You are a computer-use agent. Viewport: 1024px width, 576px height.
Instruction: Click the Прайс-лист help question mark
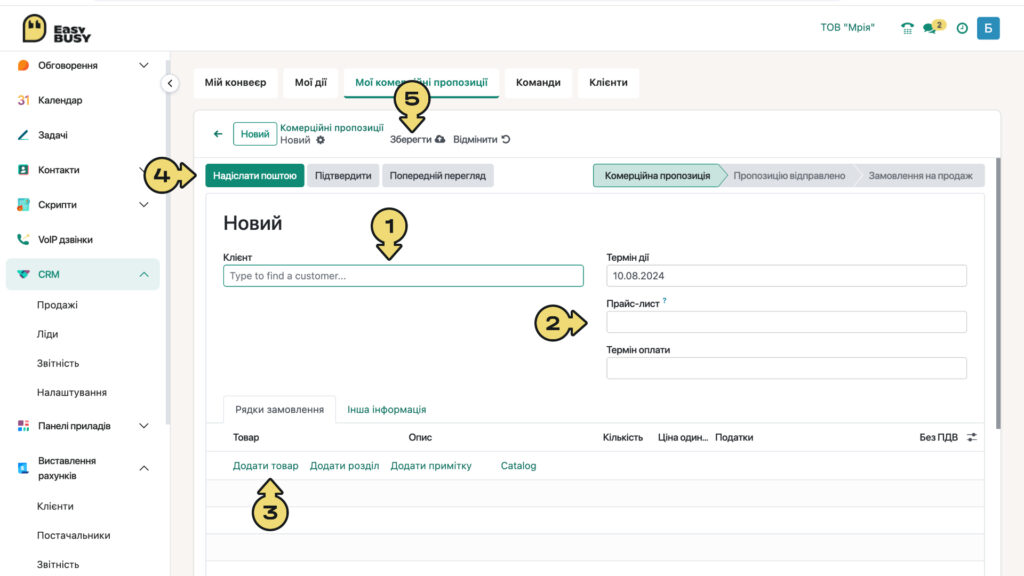point(664,300)
